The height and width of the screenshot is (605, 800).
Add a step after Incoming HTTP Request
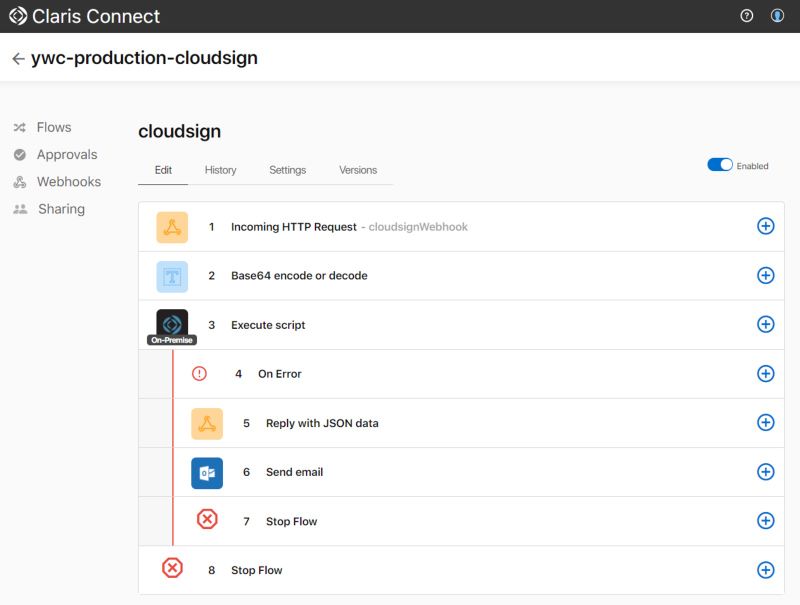[765, 226]
